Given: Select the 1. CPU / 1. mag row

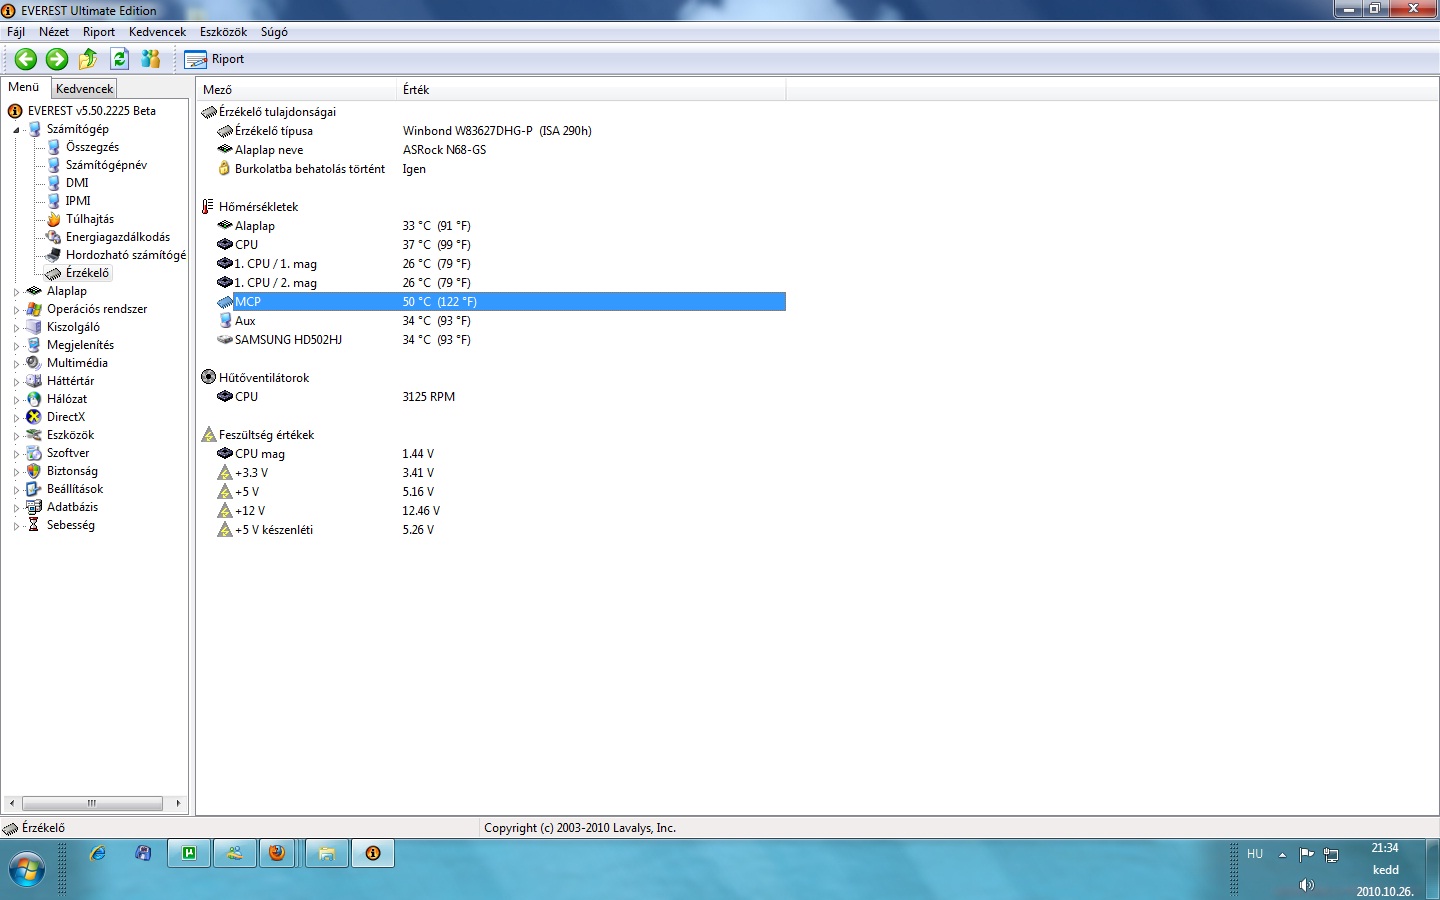Looking at the screenshot, I should point(491,264).
